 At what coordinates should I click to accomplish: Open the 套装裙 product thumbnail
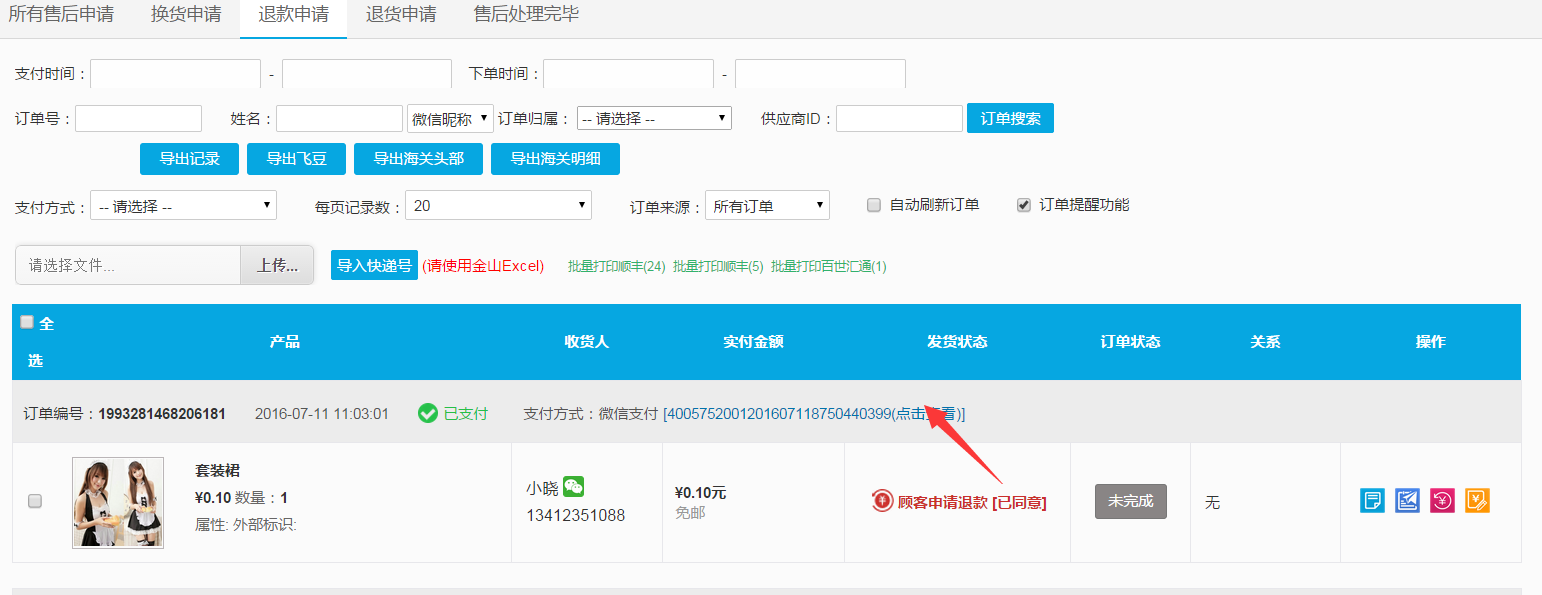click(118, 502)
